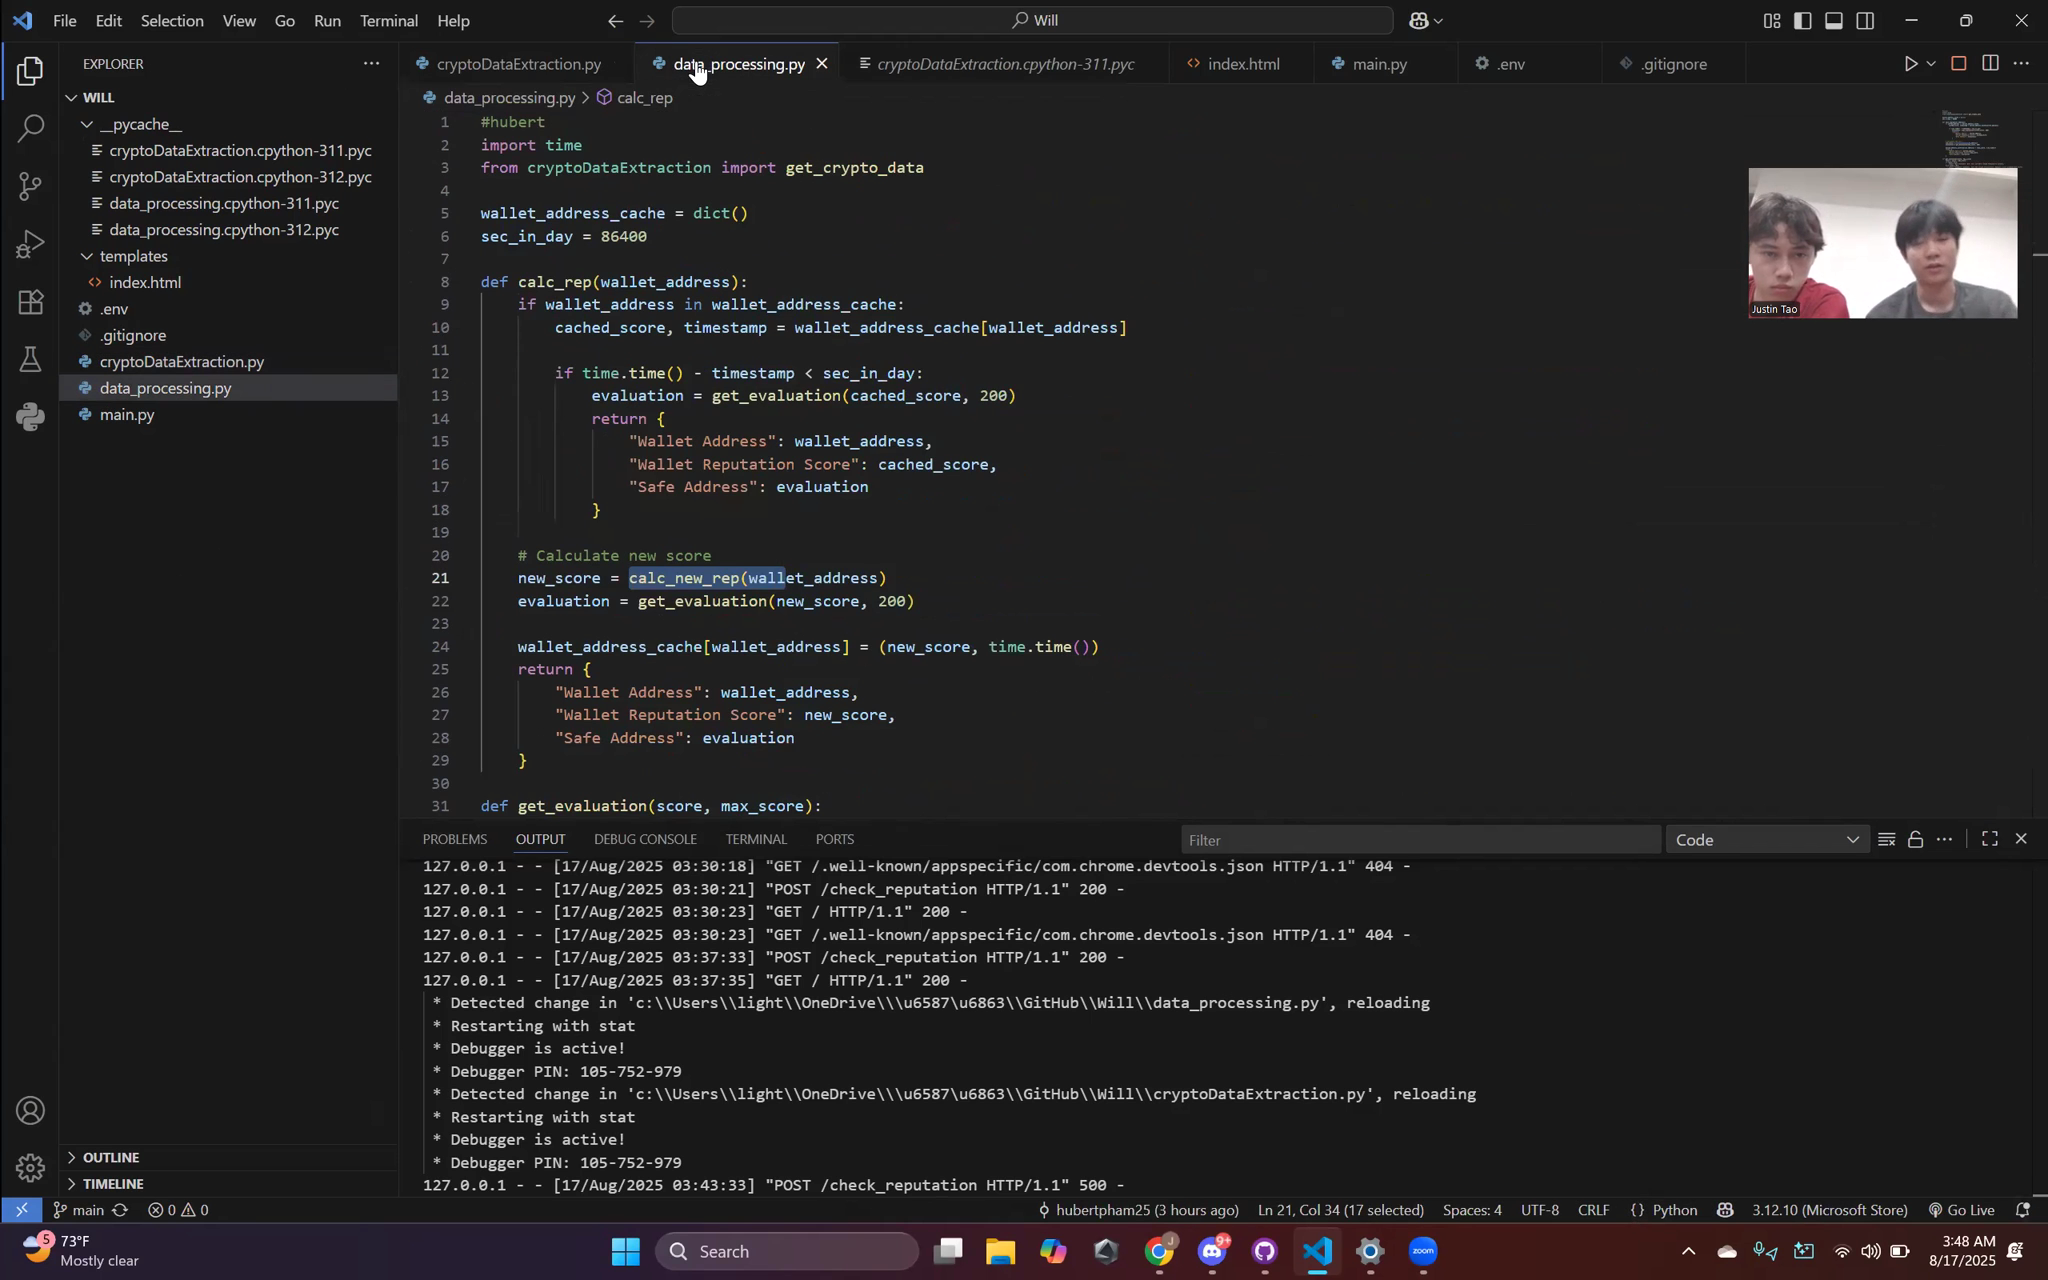Open the Extensions view
The height and width of the screenshot is (1280, 2048).
(31, 302)
